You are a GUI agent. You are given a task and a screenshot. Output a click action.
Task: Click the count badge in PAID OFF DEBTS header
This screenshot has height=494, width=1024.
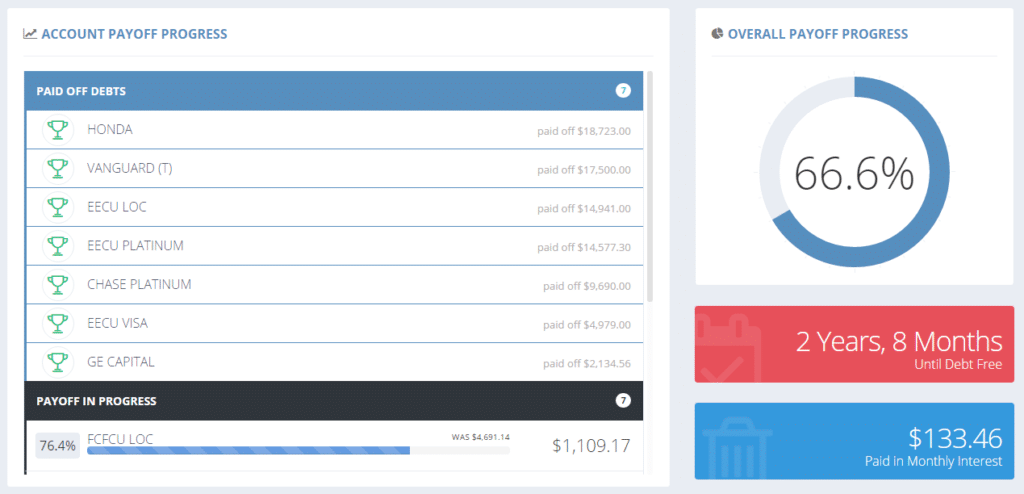click(x=623, y=91)
